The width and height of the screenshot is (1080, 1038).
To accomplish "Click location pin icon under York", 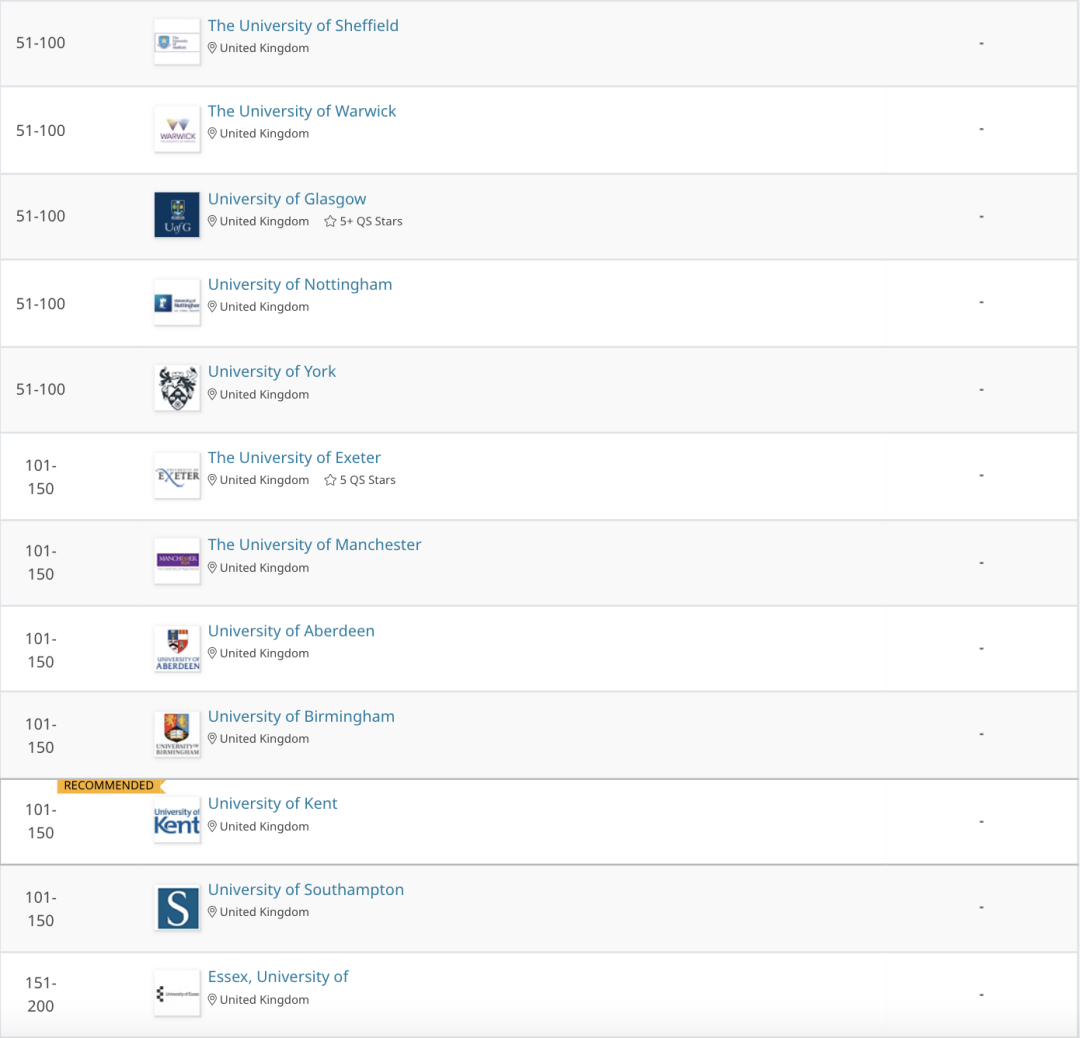I will click(x=212, y=395).
